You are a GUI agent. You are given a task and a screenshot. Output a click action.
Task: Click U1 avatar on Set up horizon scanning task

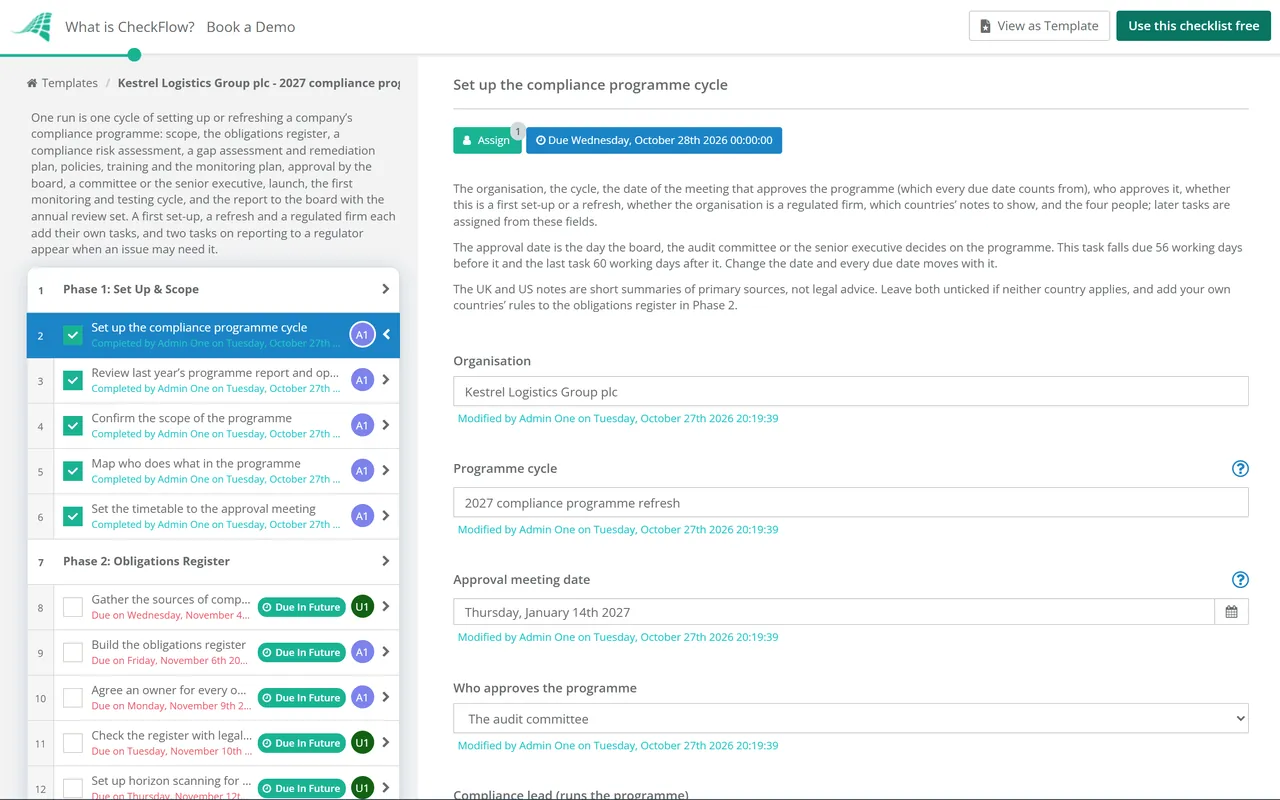click(x=362, y=788)
